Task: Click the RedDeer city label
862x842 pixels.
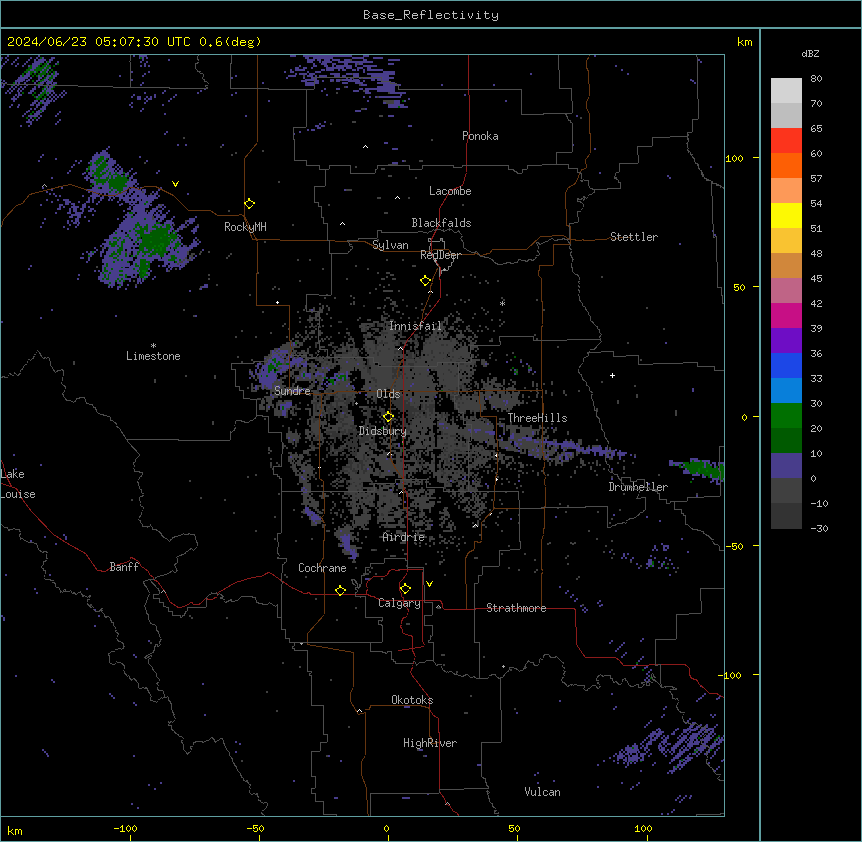Action: click(x=440, y=255)
